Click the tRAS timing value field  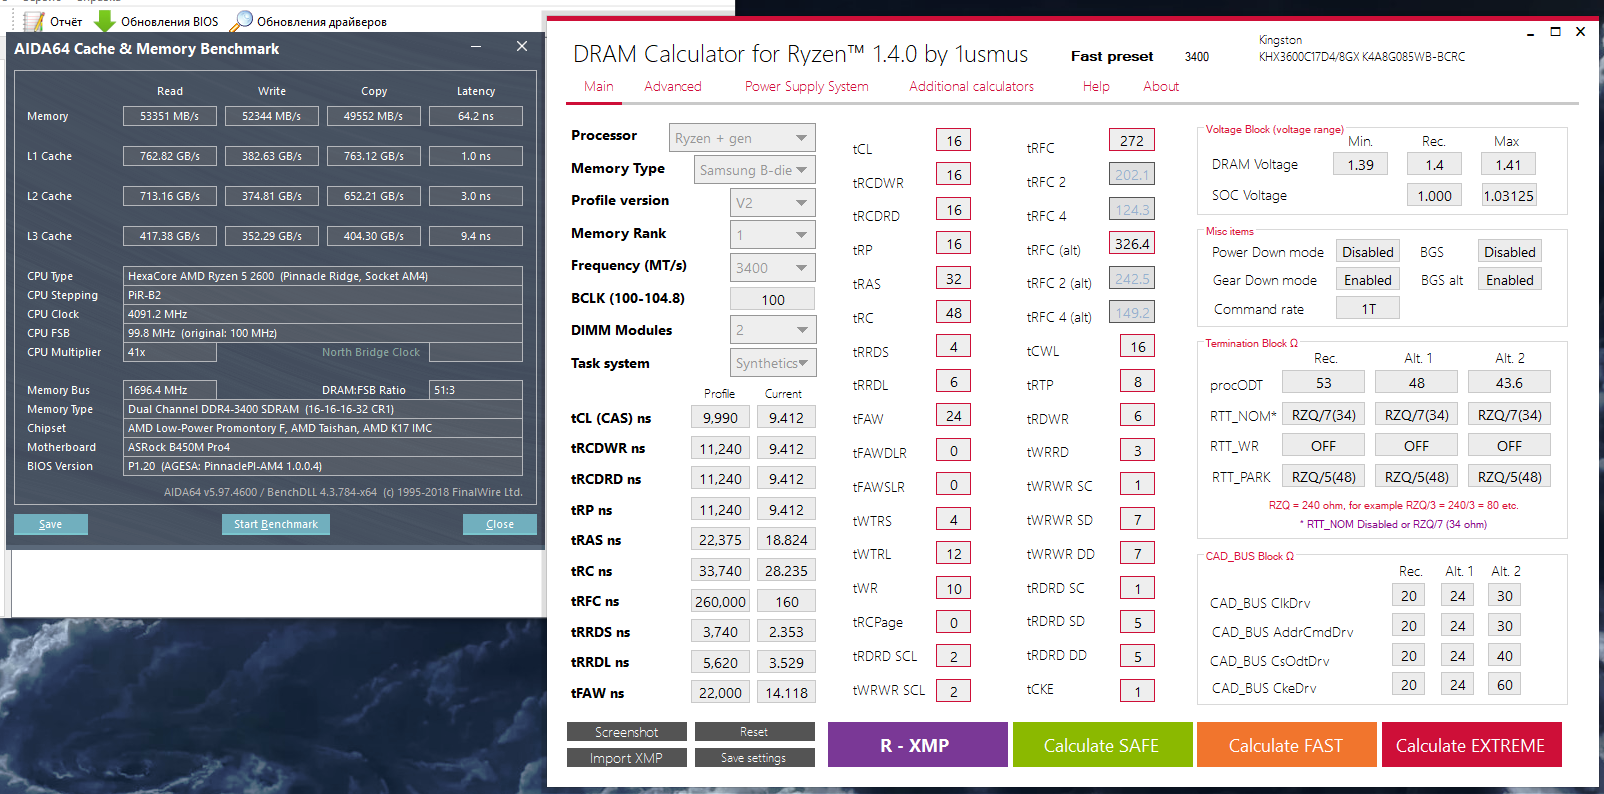click(x=954, y=279)
